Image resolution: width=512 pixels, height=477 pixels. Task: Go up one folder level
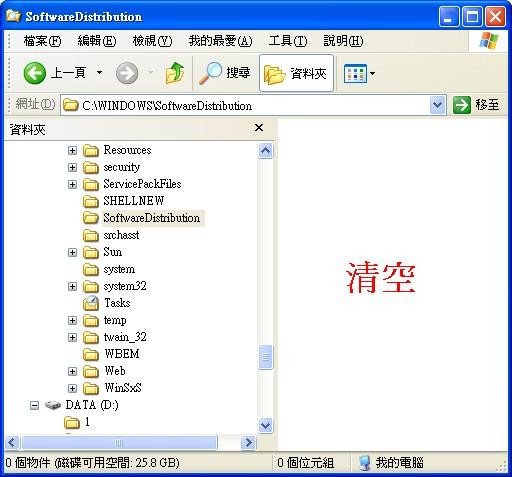coord(175,73)
